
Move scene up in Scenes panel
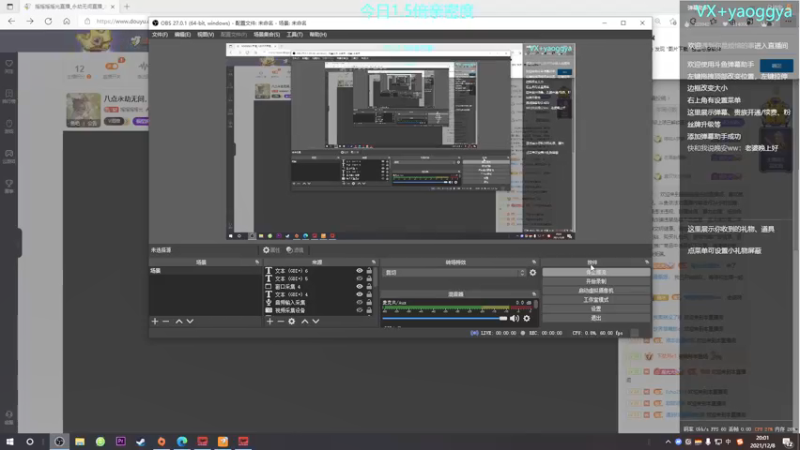pyautogui.click(x=179, y=321)
